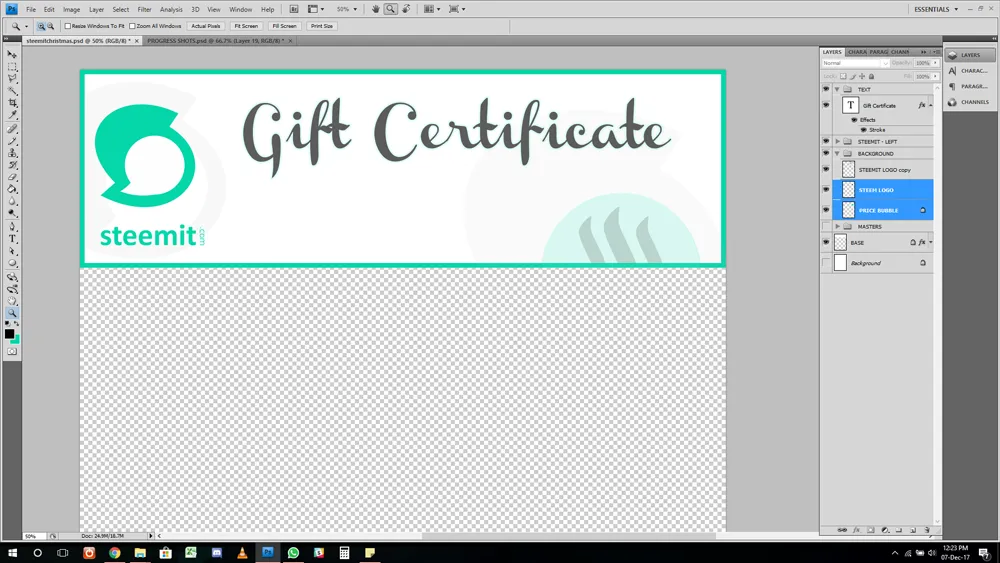Click the foreground color swatch
The width and height of the screenshot is (1000, 563).
pos(10,333)
